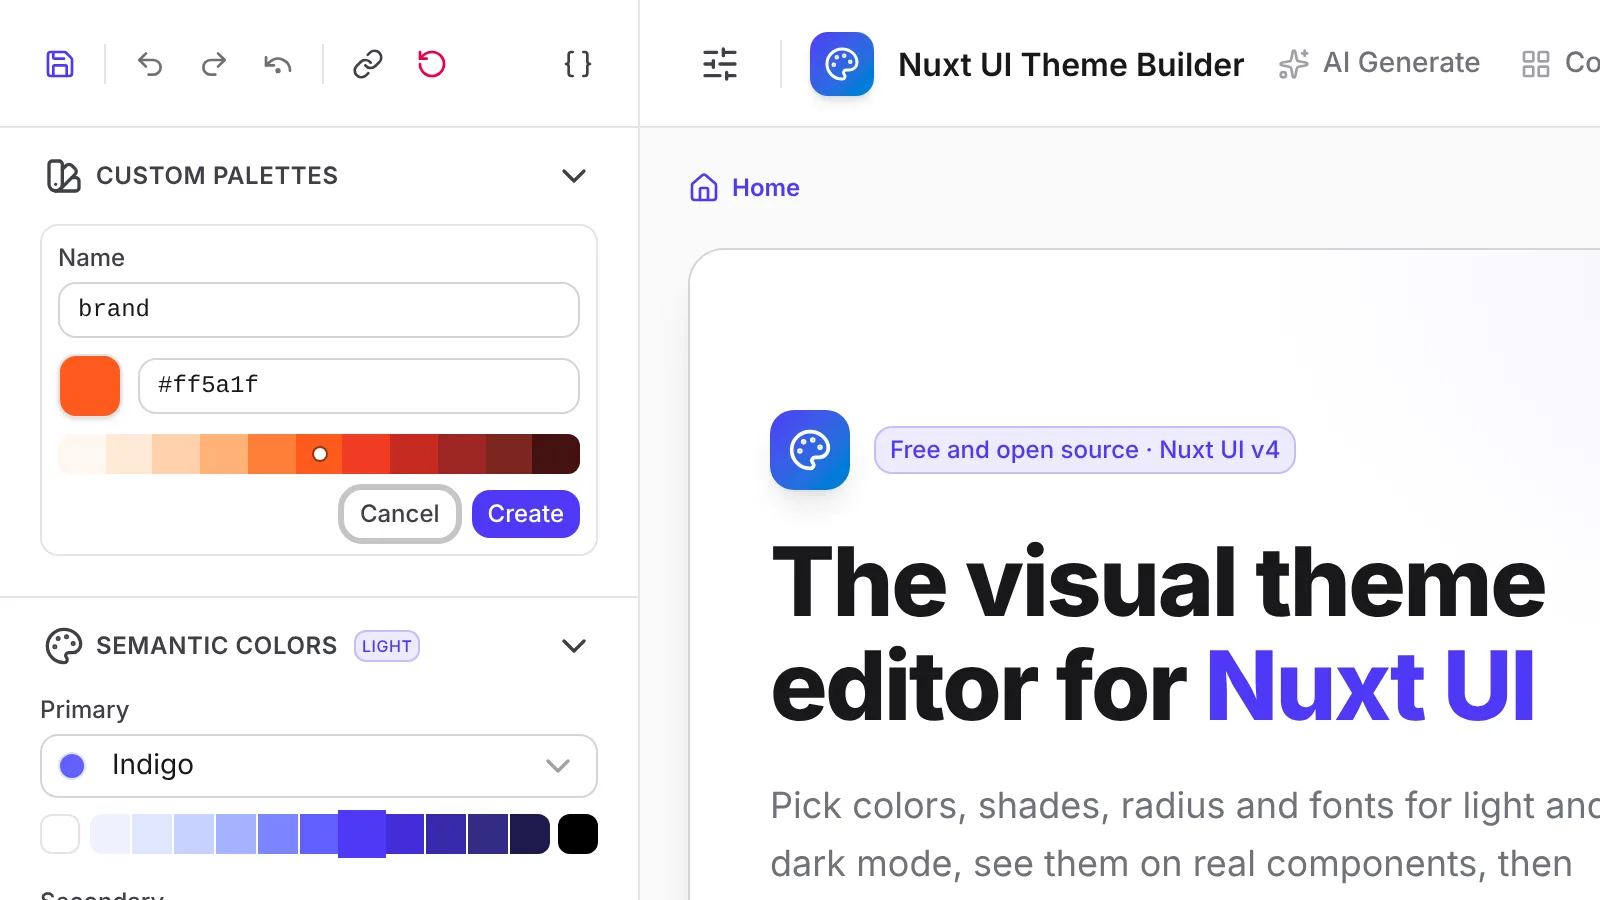Undo the last change

pos(150,64)
